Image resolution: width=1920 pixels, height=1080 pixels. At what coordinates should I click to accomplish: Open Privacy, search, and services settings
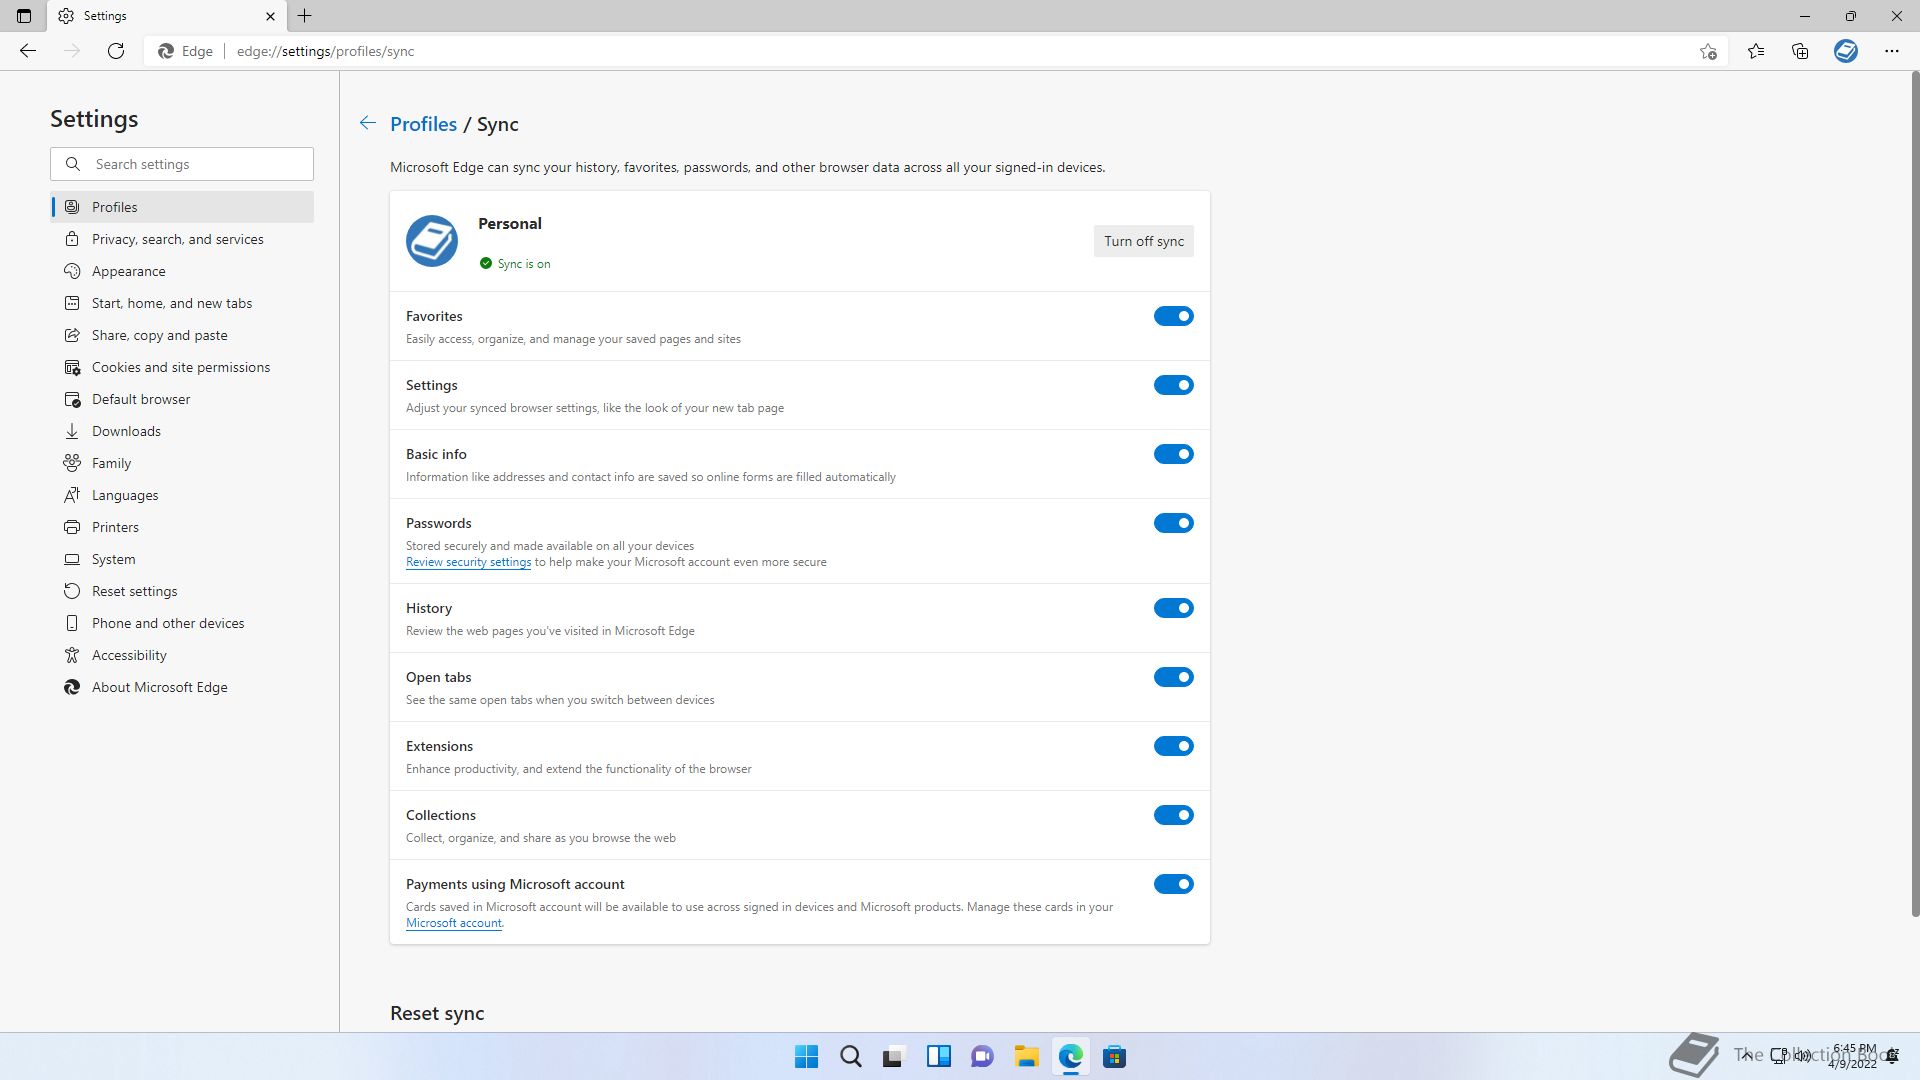point(182,239)
